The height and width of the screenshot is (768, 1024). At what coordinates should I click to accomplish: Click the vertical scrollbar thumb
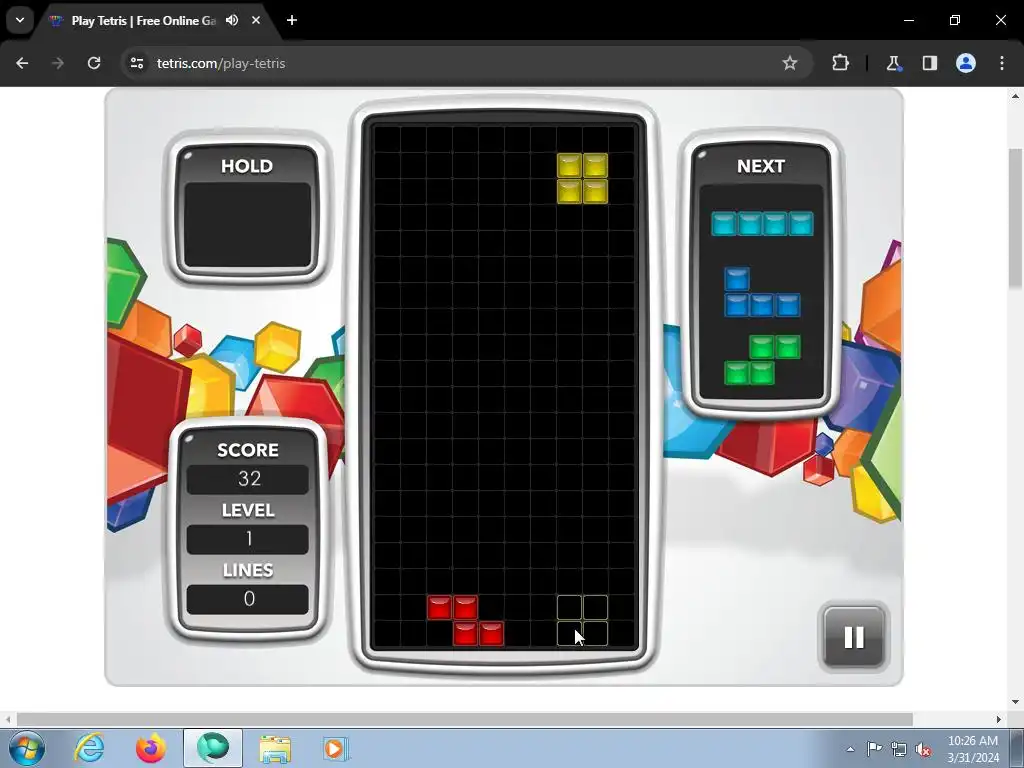(1016, 217)
